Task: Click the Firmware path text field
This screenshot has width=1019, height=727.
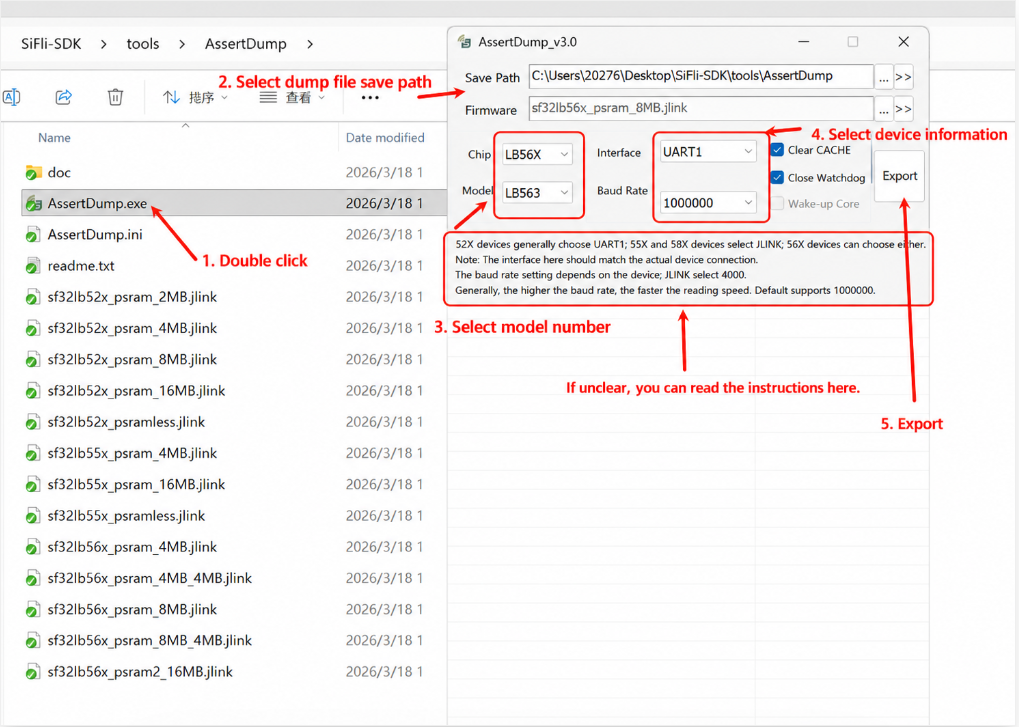Action: click(x=701, y=108)
